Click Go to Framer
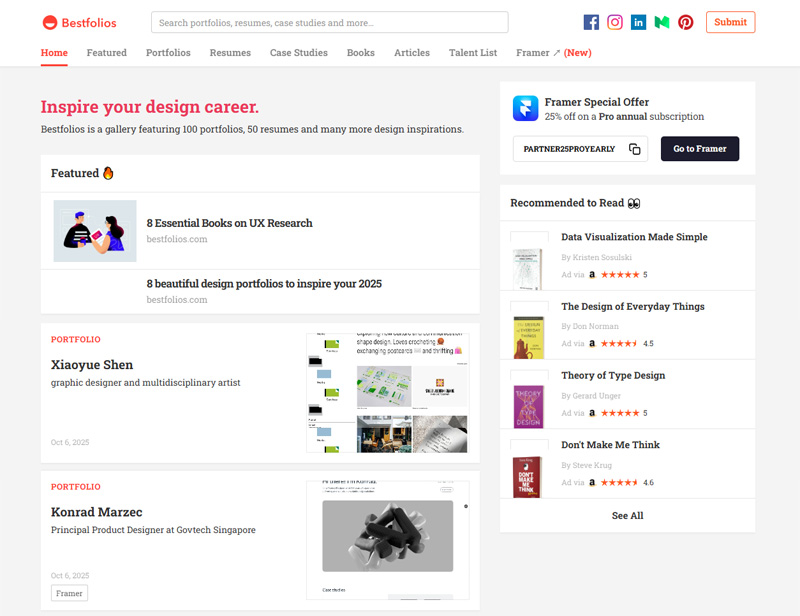This screenshot has width=800, height=616. pos(700,148)
